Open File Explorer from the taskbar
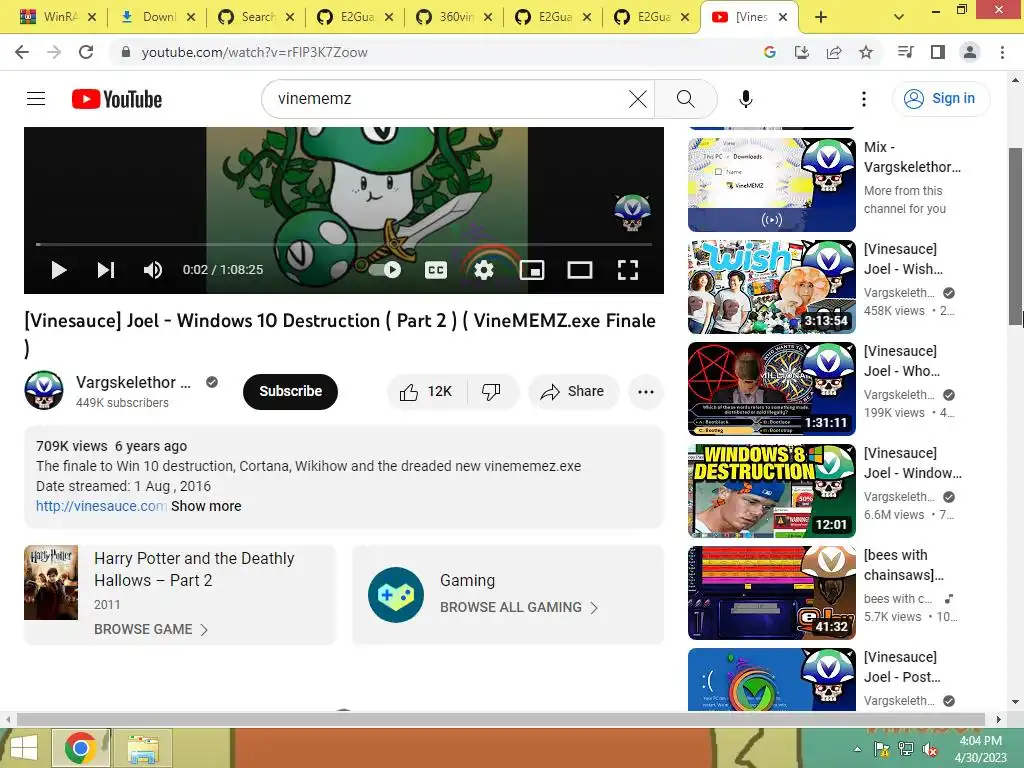Image resolution: width=1024 pixels, height=768 pixels. click(143, 748)
